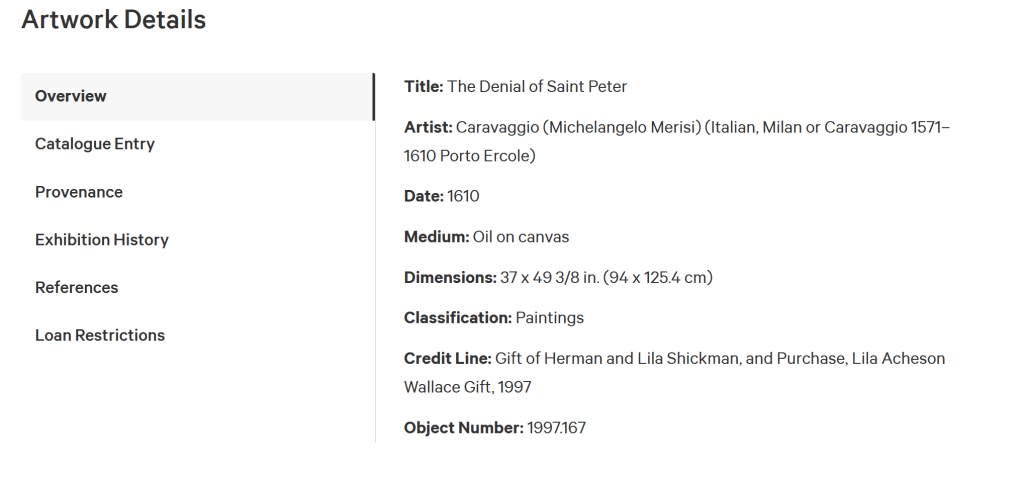Screen dimensions: 1024x479
Task: Click the bold Medium: label
Action: pos(436,237)
